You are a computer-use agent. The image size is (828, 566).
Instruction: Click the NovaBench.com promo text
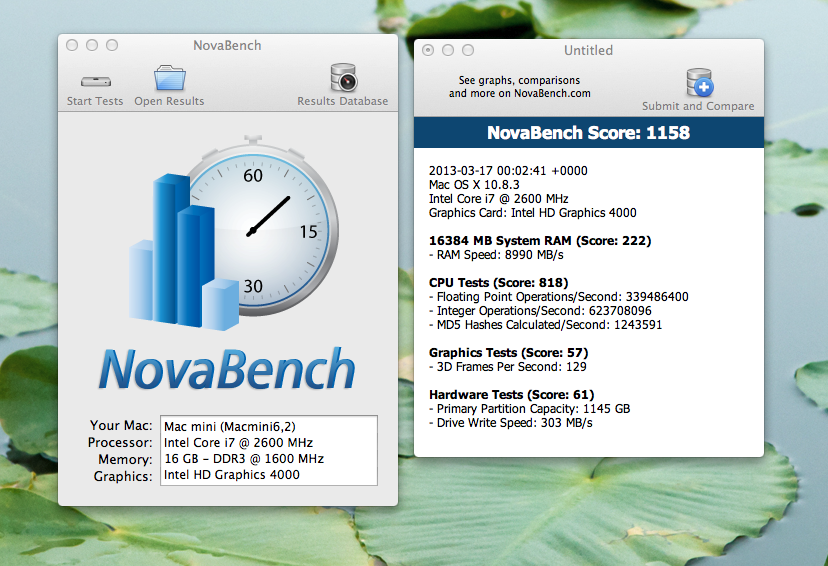[x=520, y=87]
